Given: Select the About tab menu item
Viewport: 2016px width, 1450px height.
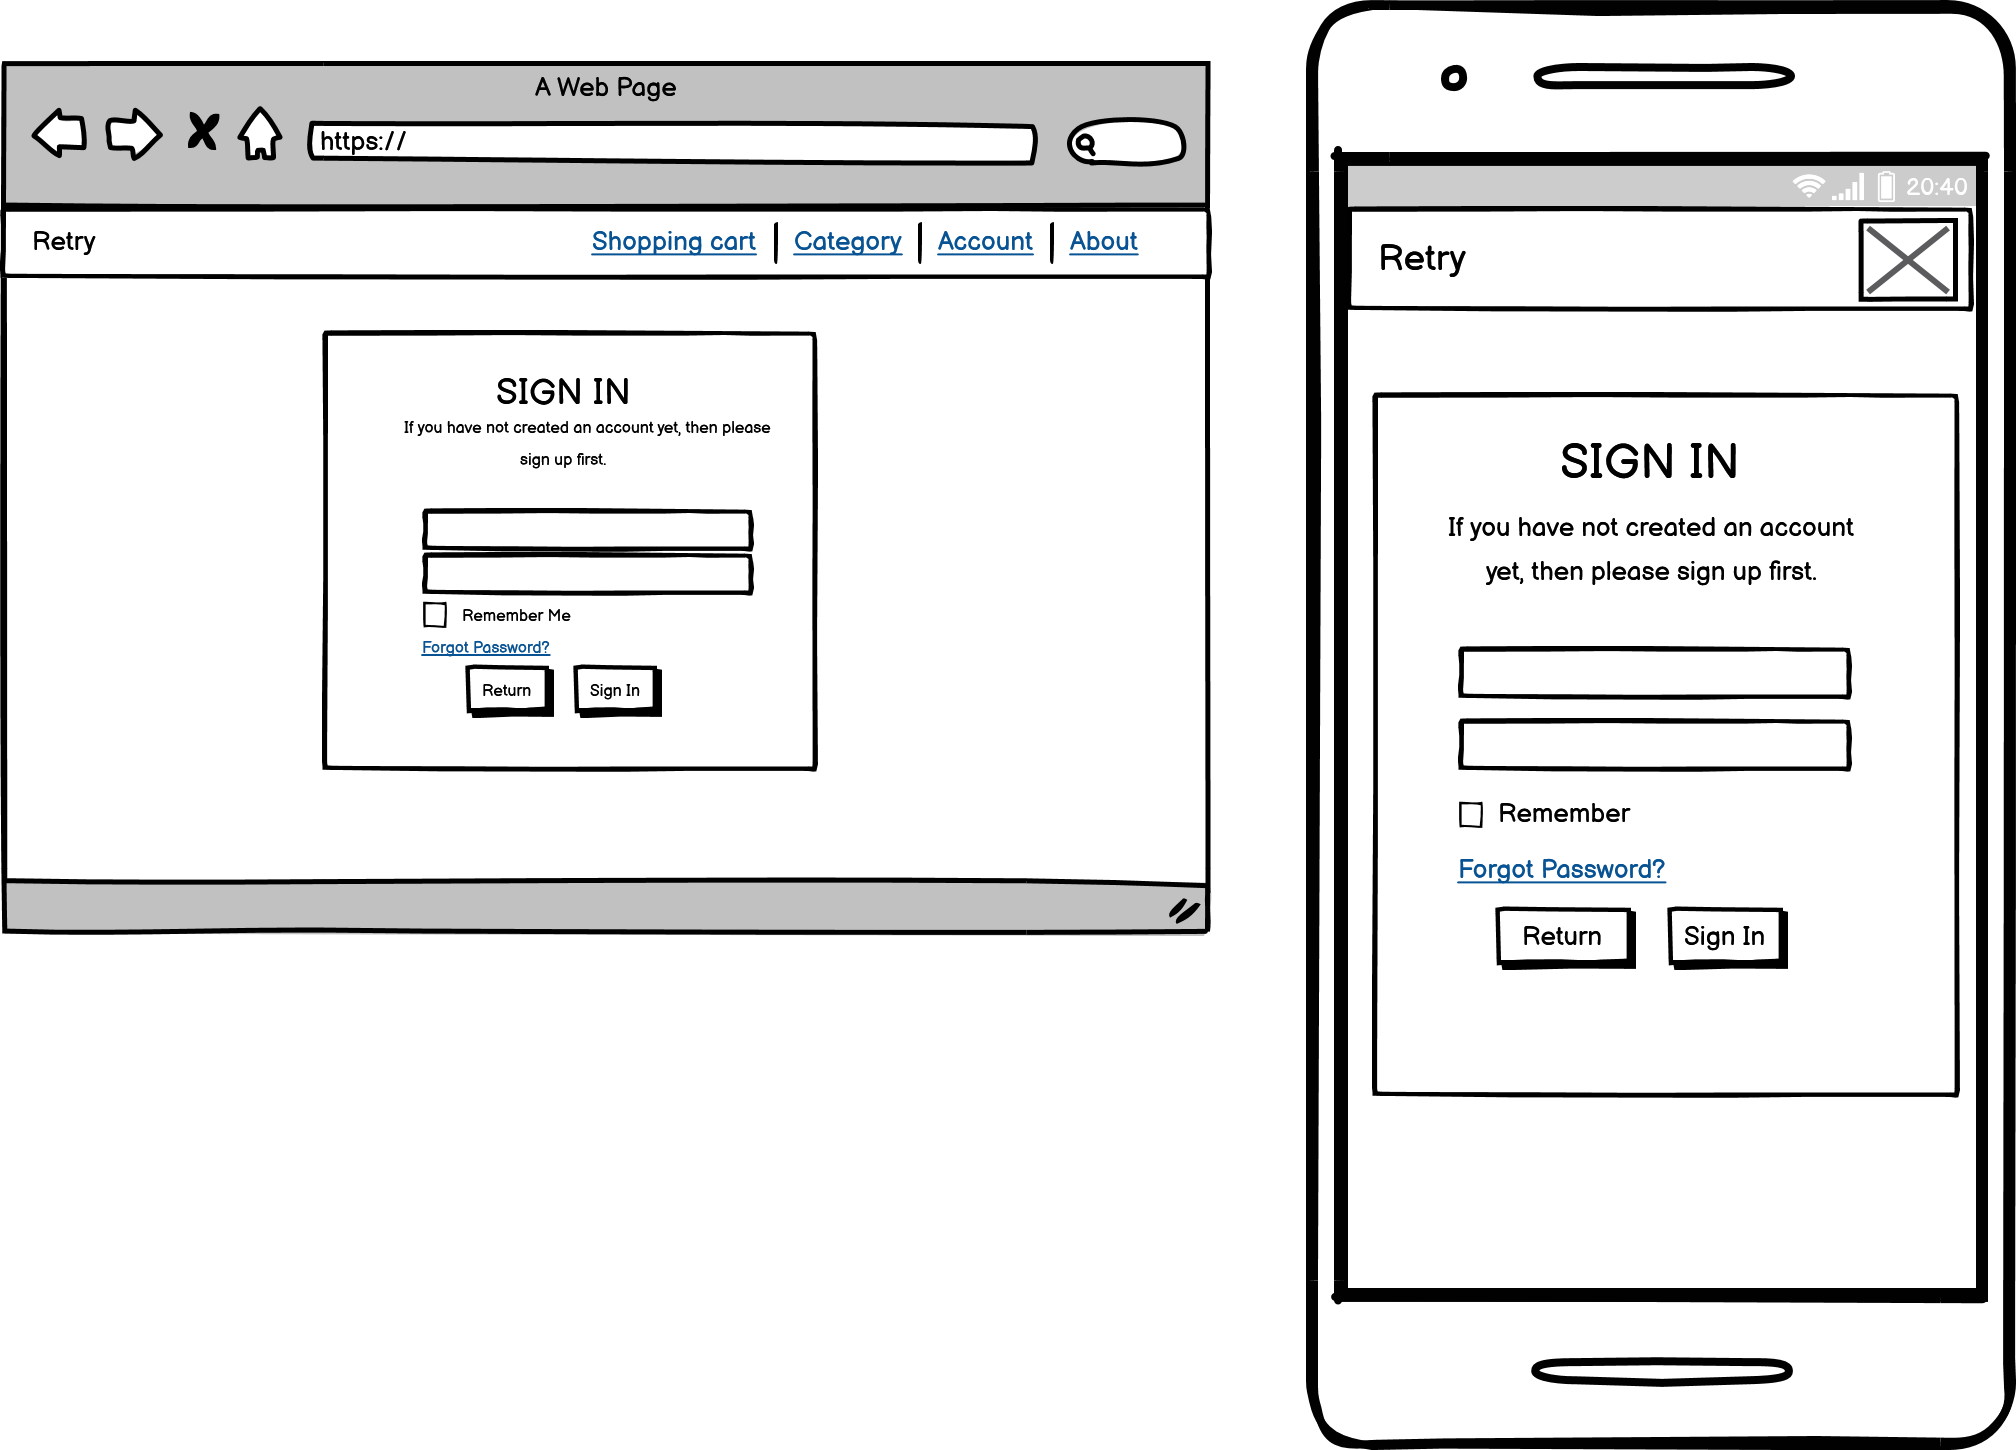Looking at the screenshot, I should click(1107, 240).
